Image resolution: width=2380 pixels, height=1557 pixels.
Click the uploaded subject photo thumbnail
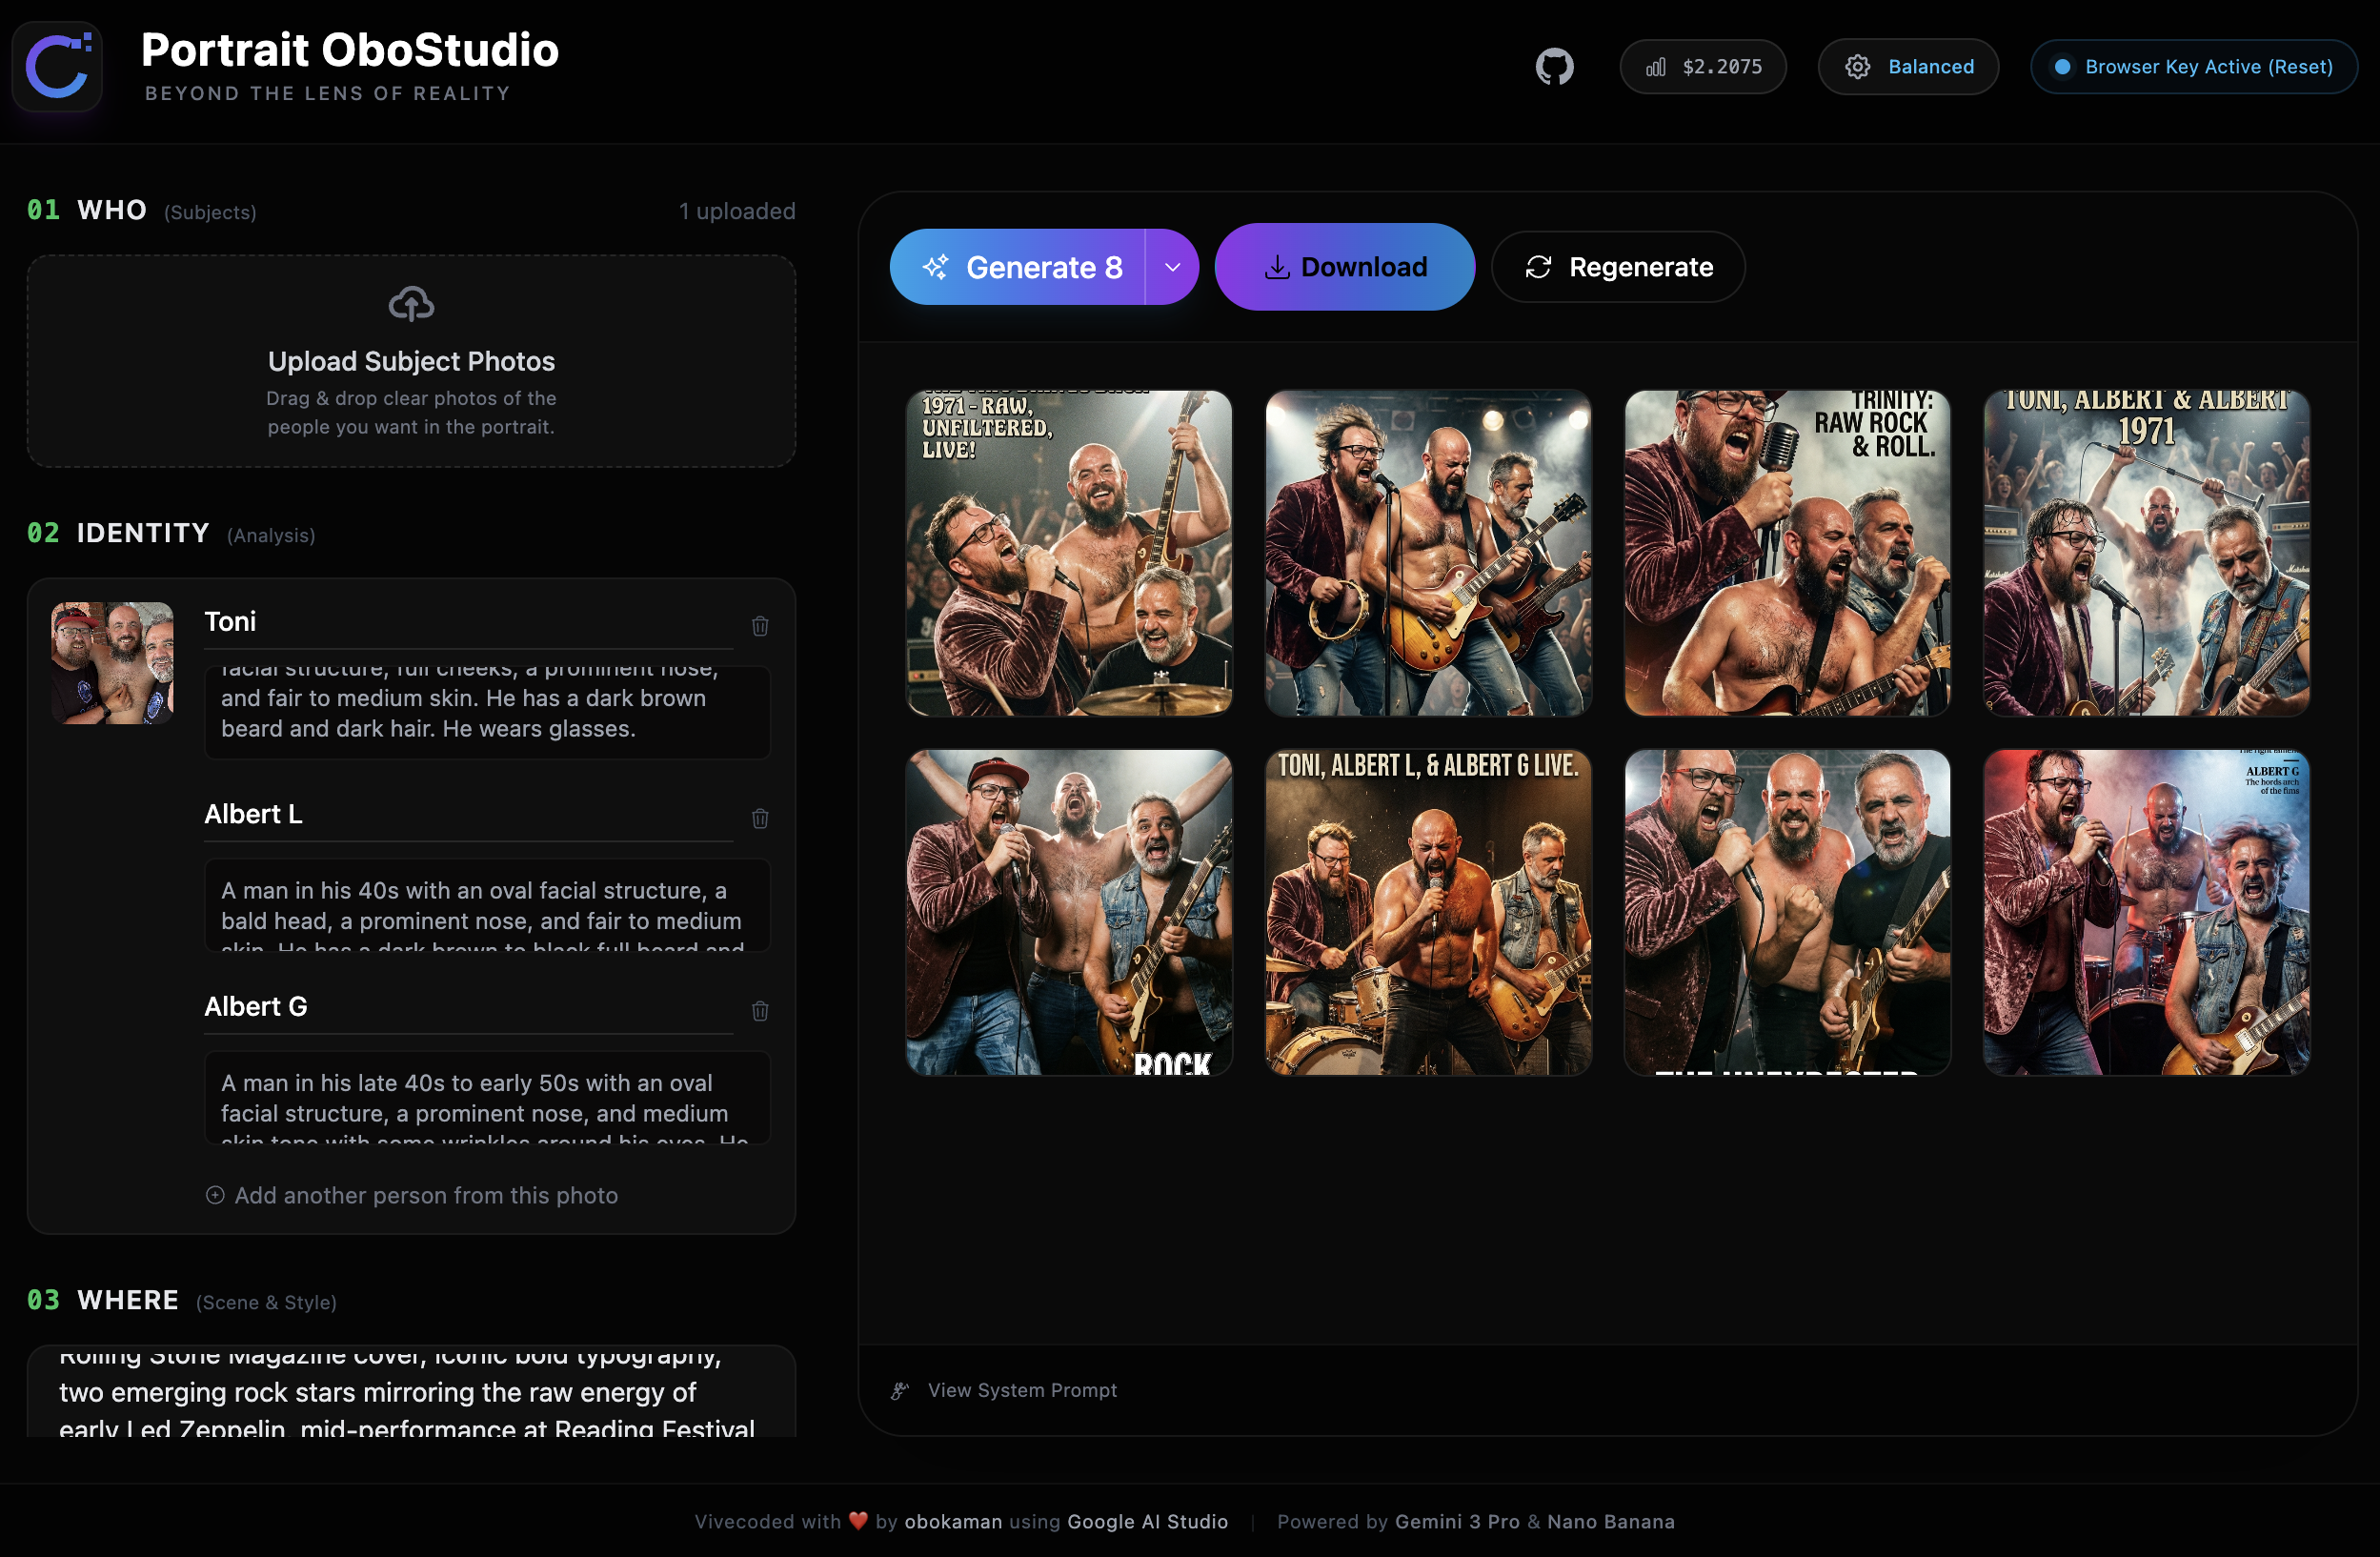click(112, 662)
